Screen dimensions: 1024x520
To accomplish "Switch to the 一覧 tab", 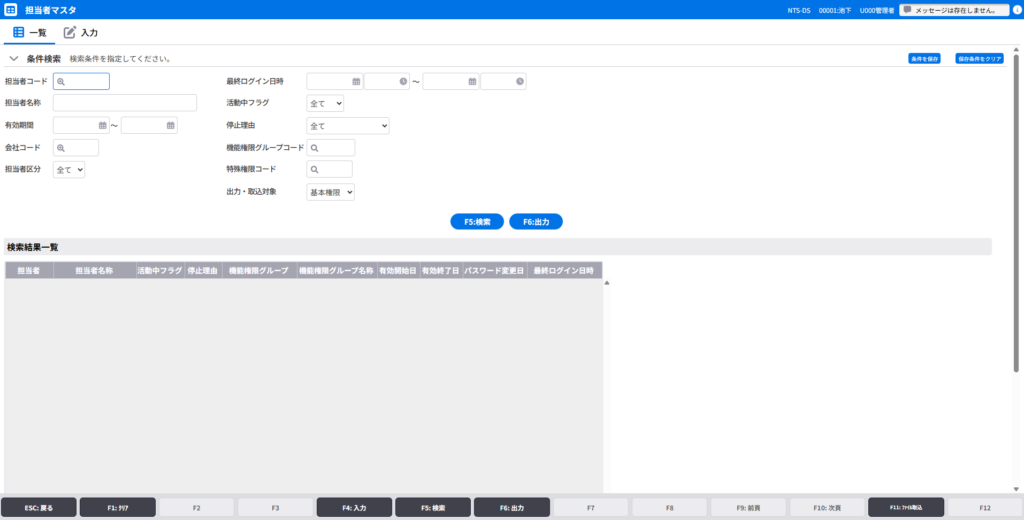I will [x=29, y=33].
